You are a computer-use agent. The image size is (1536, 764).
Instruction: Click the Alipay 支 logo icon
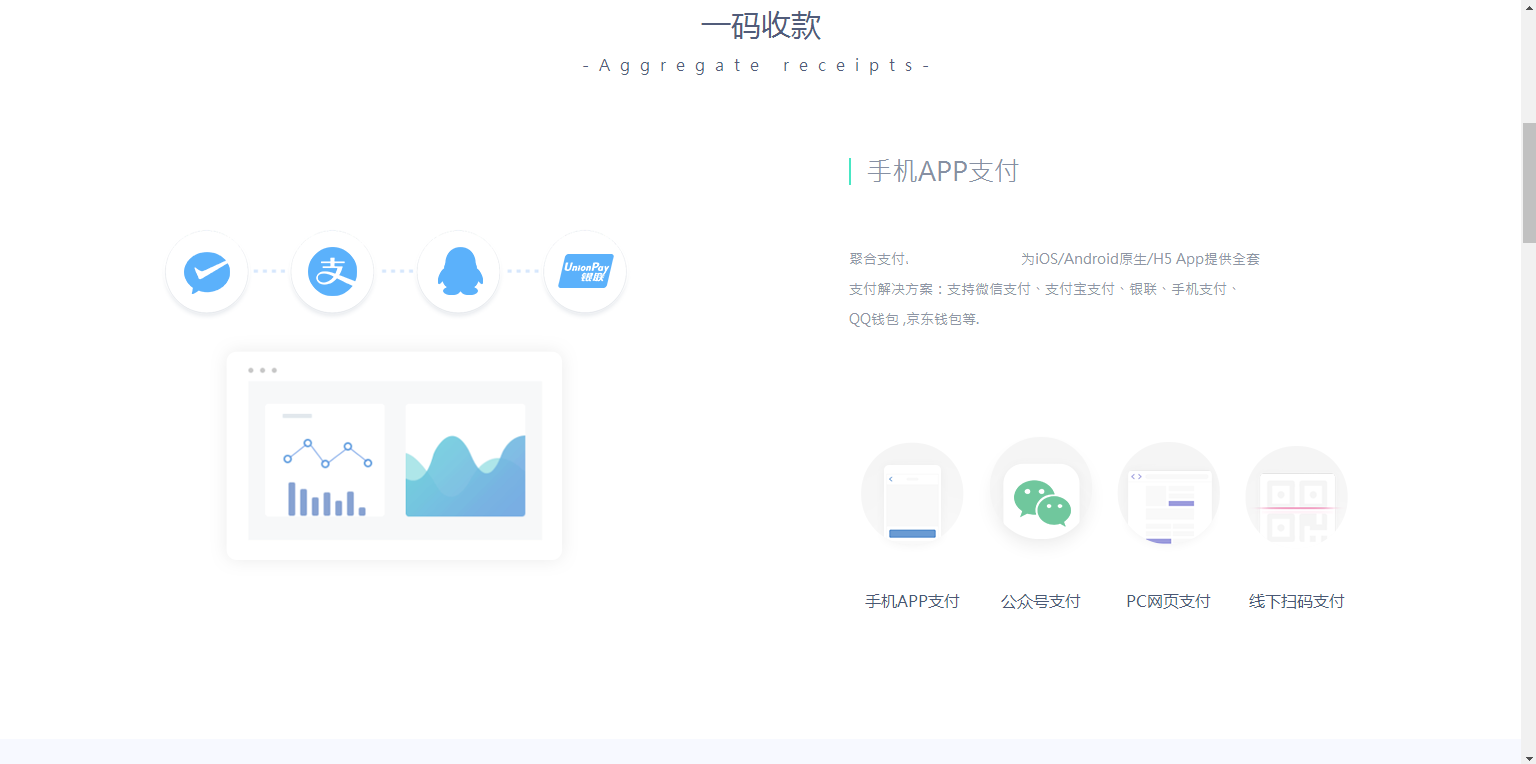tap(332, 272)
